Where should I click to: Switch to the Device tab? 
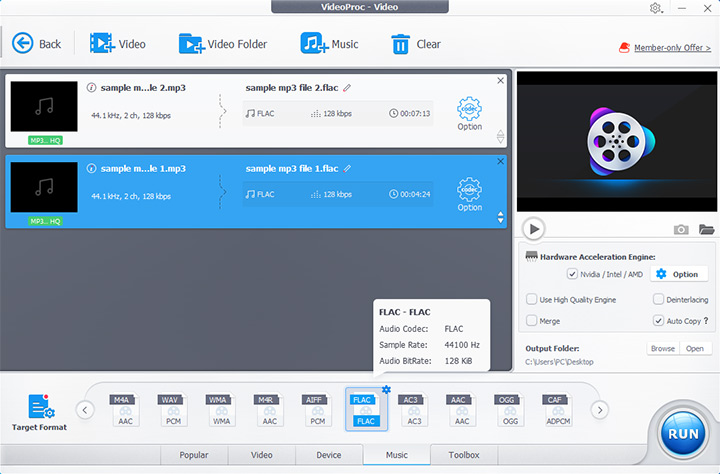tap(329, 455)
